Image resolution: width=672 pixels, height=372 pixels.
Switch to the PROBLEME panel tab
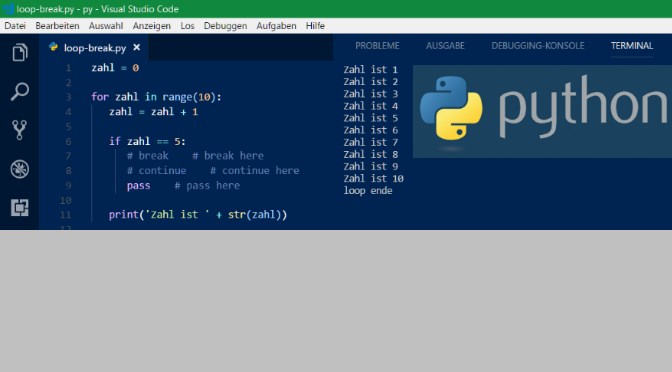click(377, 45)
